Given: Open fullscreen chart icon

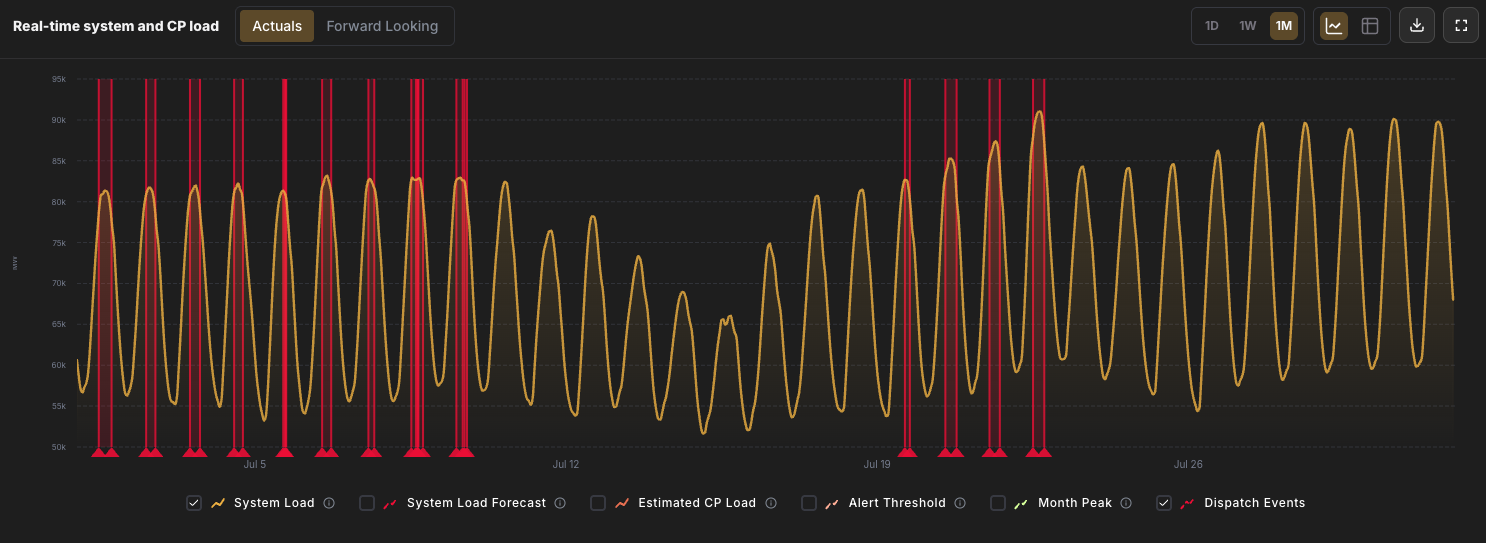Looking at the screenshot, I should 1461,26.
